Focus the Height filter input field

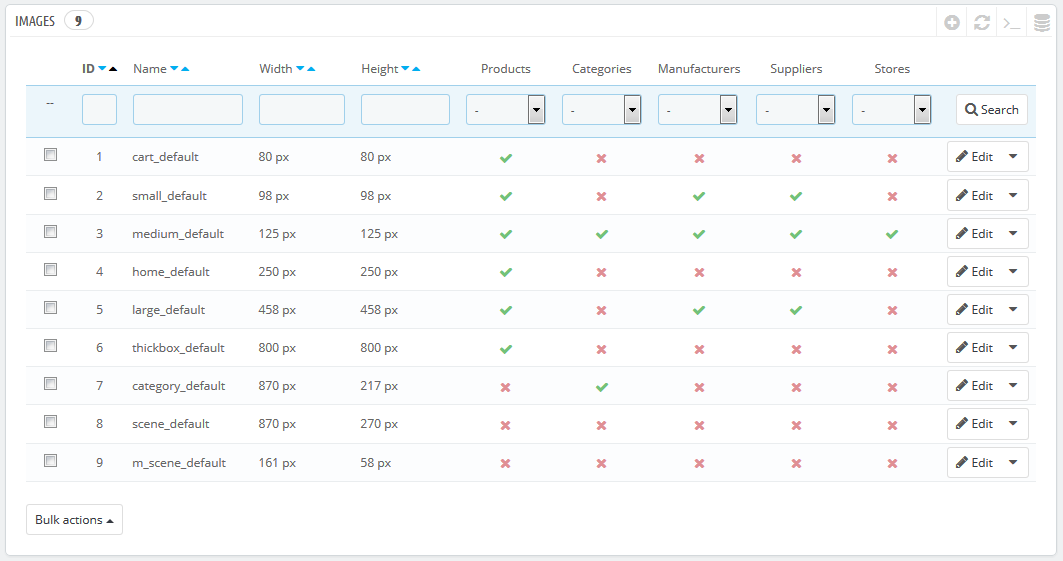pos(405,109)
